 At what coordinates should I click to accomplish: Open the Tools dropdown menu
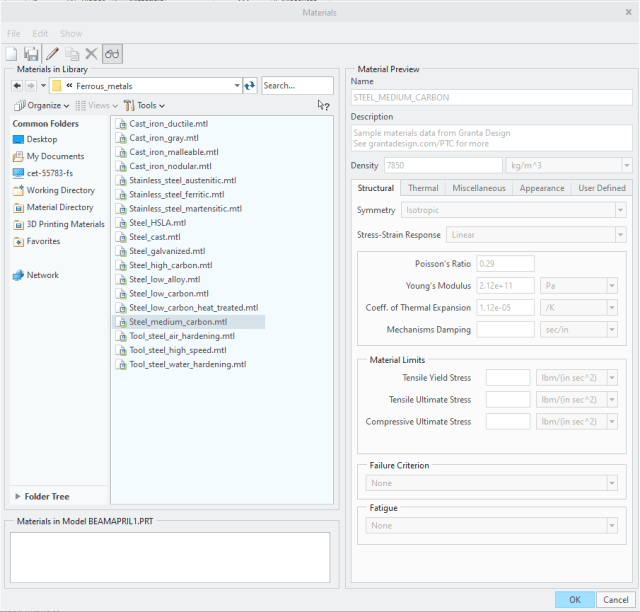point(144,105)
